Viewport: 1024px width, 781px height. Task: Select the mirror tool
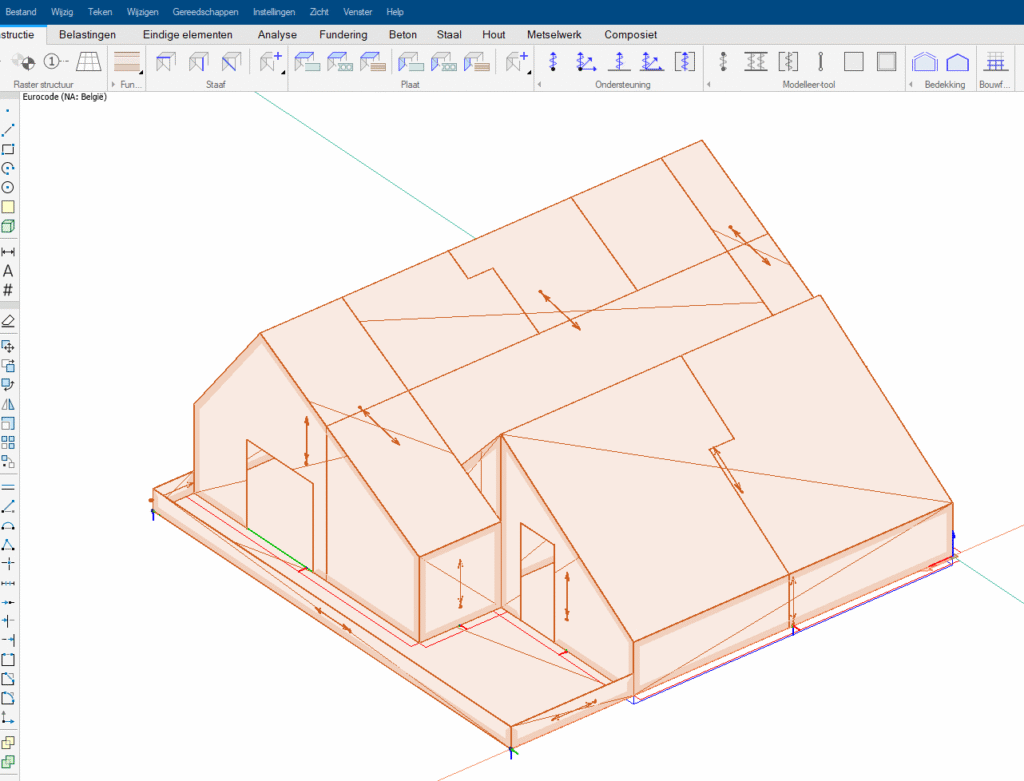(8, 404)
